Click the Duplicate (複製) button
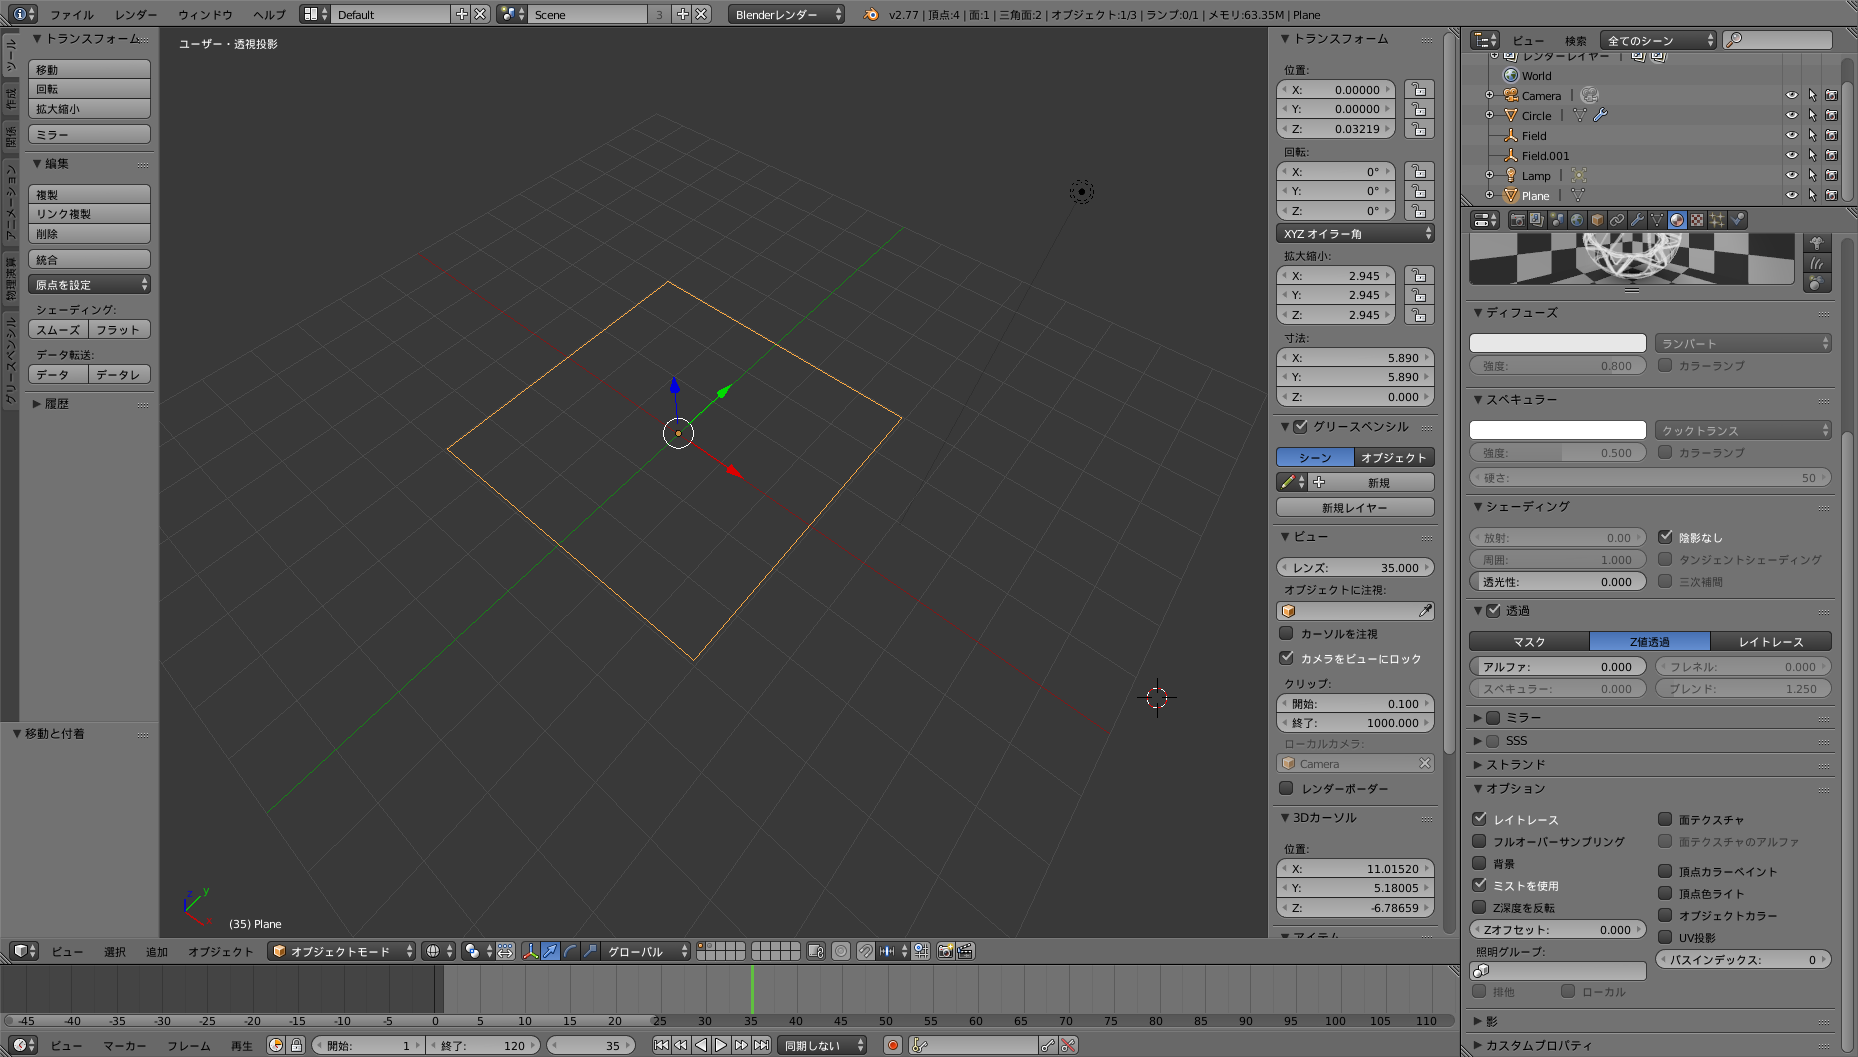This screenshot has height=1057, width=1858. (x=89, y=194)
